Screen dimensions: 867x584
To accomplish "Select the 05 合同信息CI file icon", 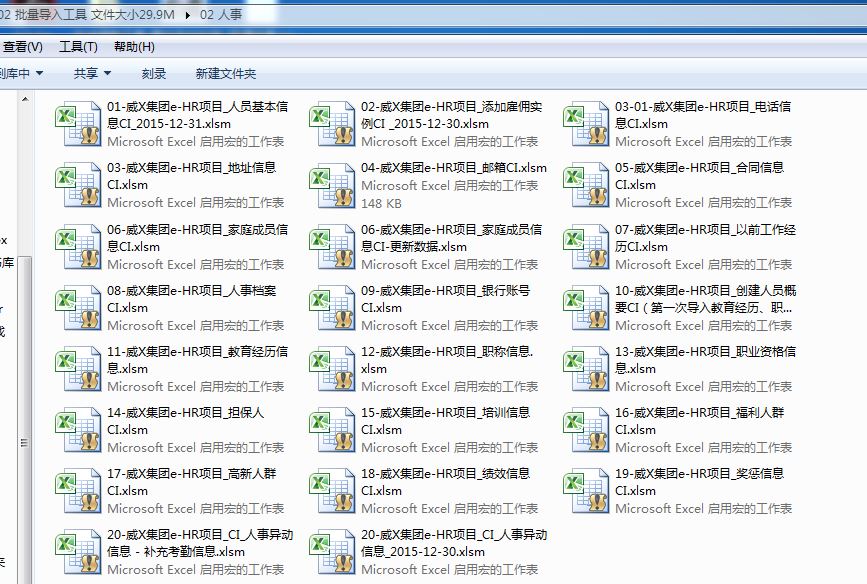I will 586,185.
